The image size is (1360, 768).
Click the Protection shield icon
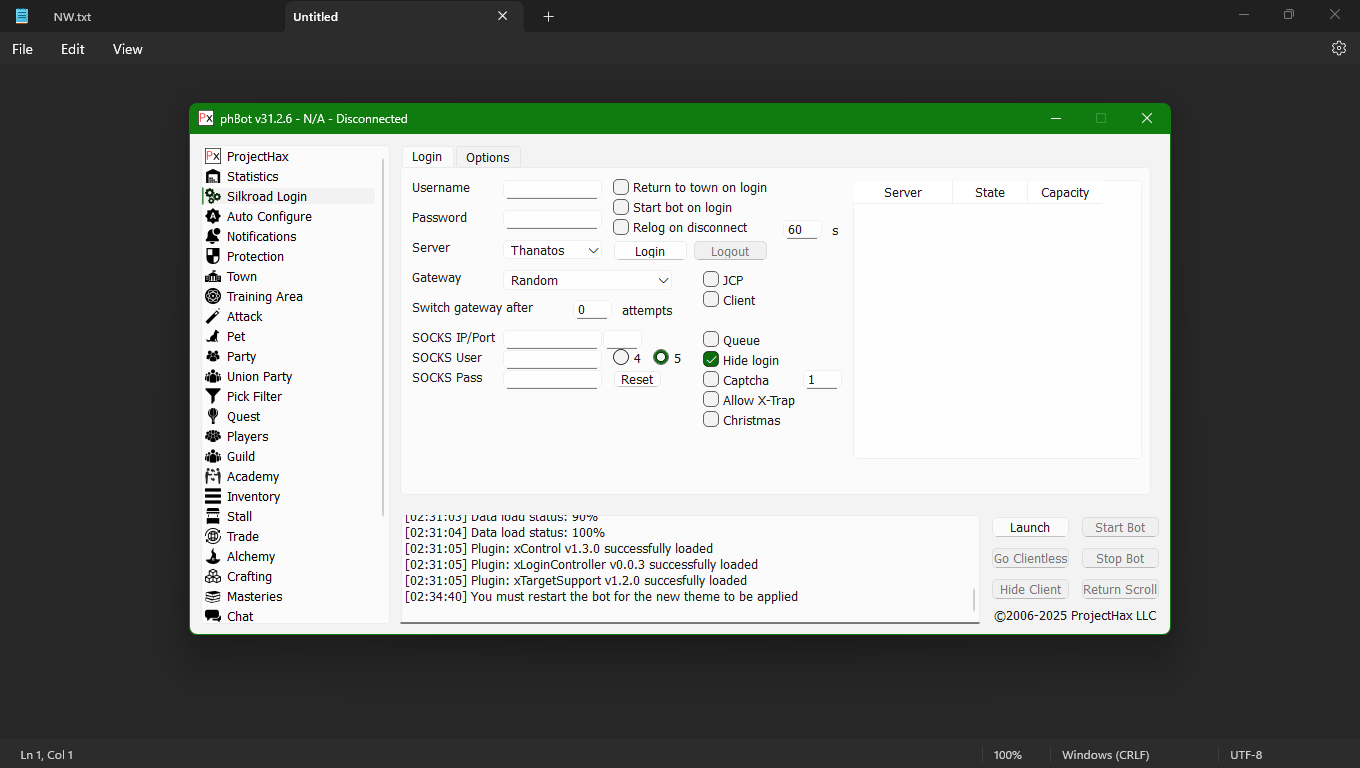click(213, 257)
